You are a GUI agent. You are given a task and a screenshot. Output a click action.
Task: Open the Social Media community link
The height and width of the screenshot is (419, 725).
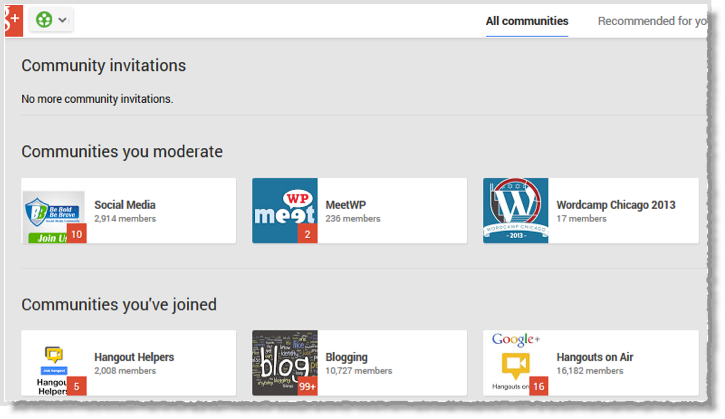coord(125,205)
